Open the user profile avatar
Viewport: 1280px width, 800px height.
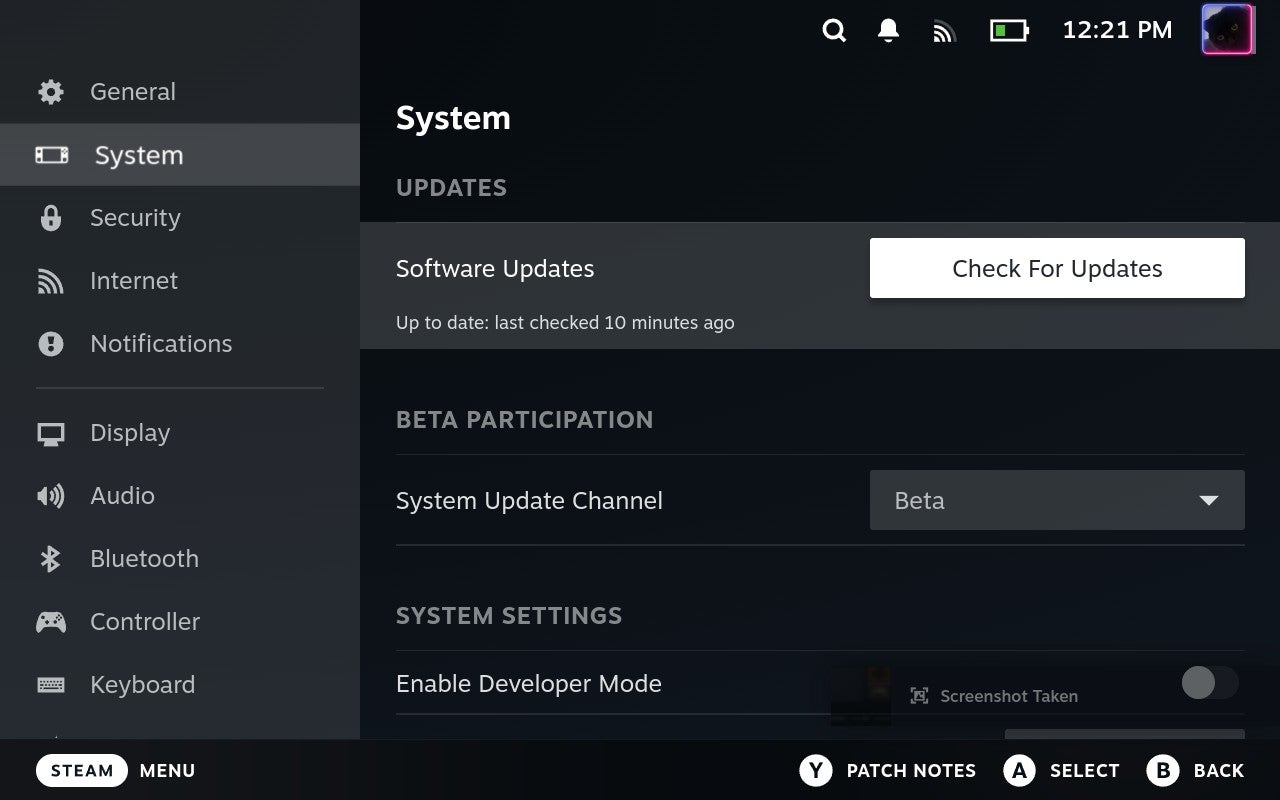1227,29
